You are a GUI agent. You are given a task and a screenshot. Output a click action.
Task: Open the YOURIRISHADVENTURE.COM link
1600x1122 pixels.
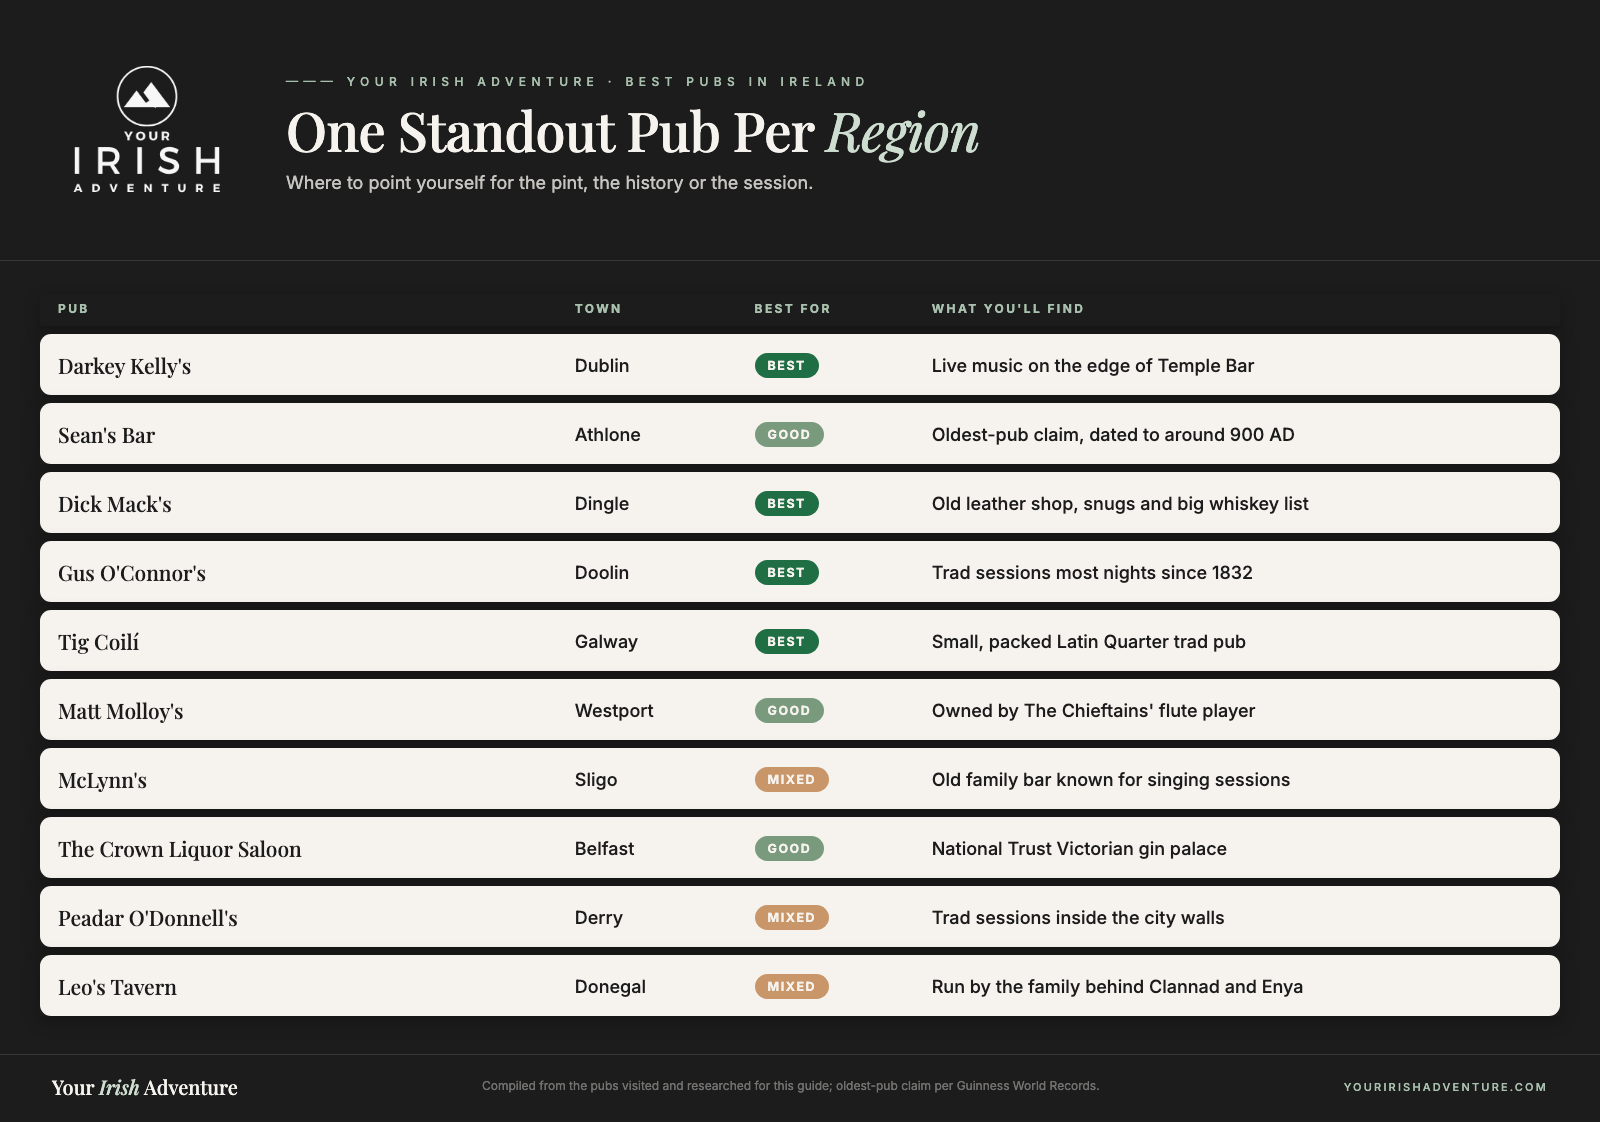tap(1445, 1087)
